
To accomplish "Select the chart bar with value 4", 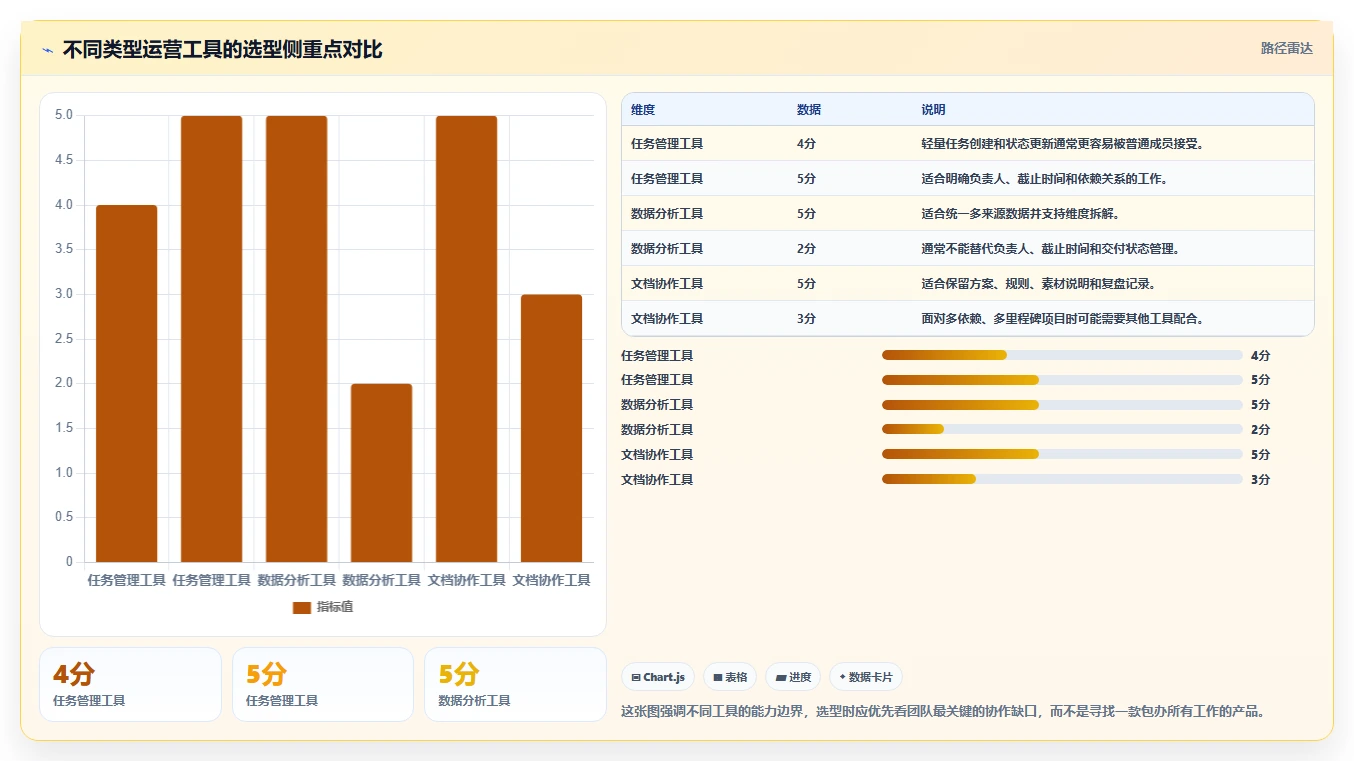I will (127, 383).
